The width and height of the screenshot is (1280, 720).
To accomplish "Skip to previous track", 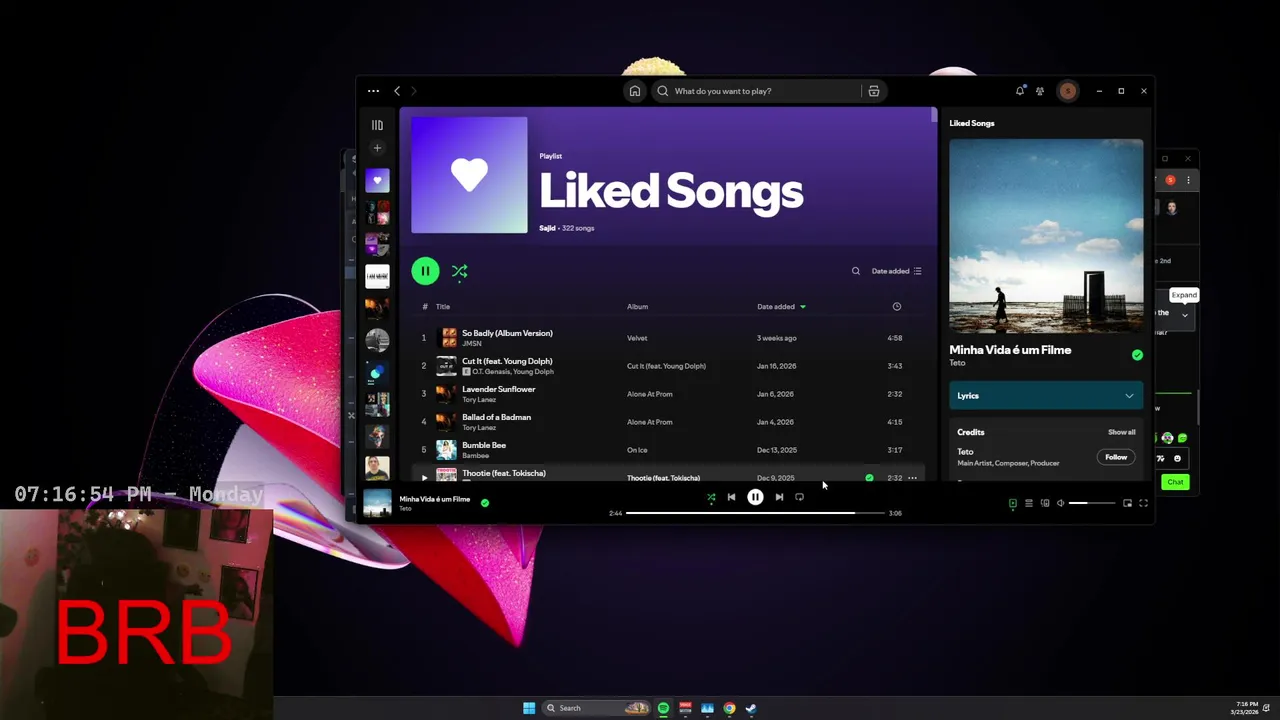I will point(731,497).
